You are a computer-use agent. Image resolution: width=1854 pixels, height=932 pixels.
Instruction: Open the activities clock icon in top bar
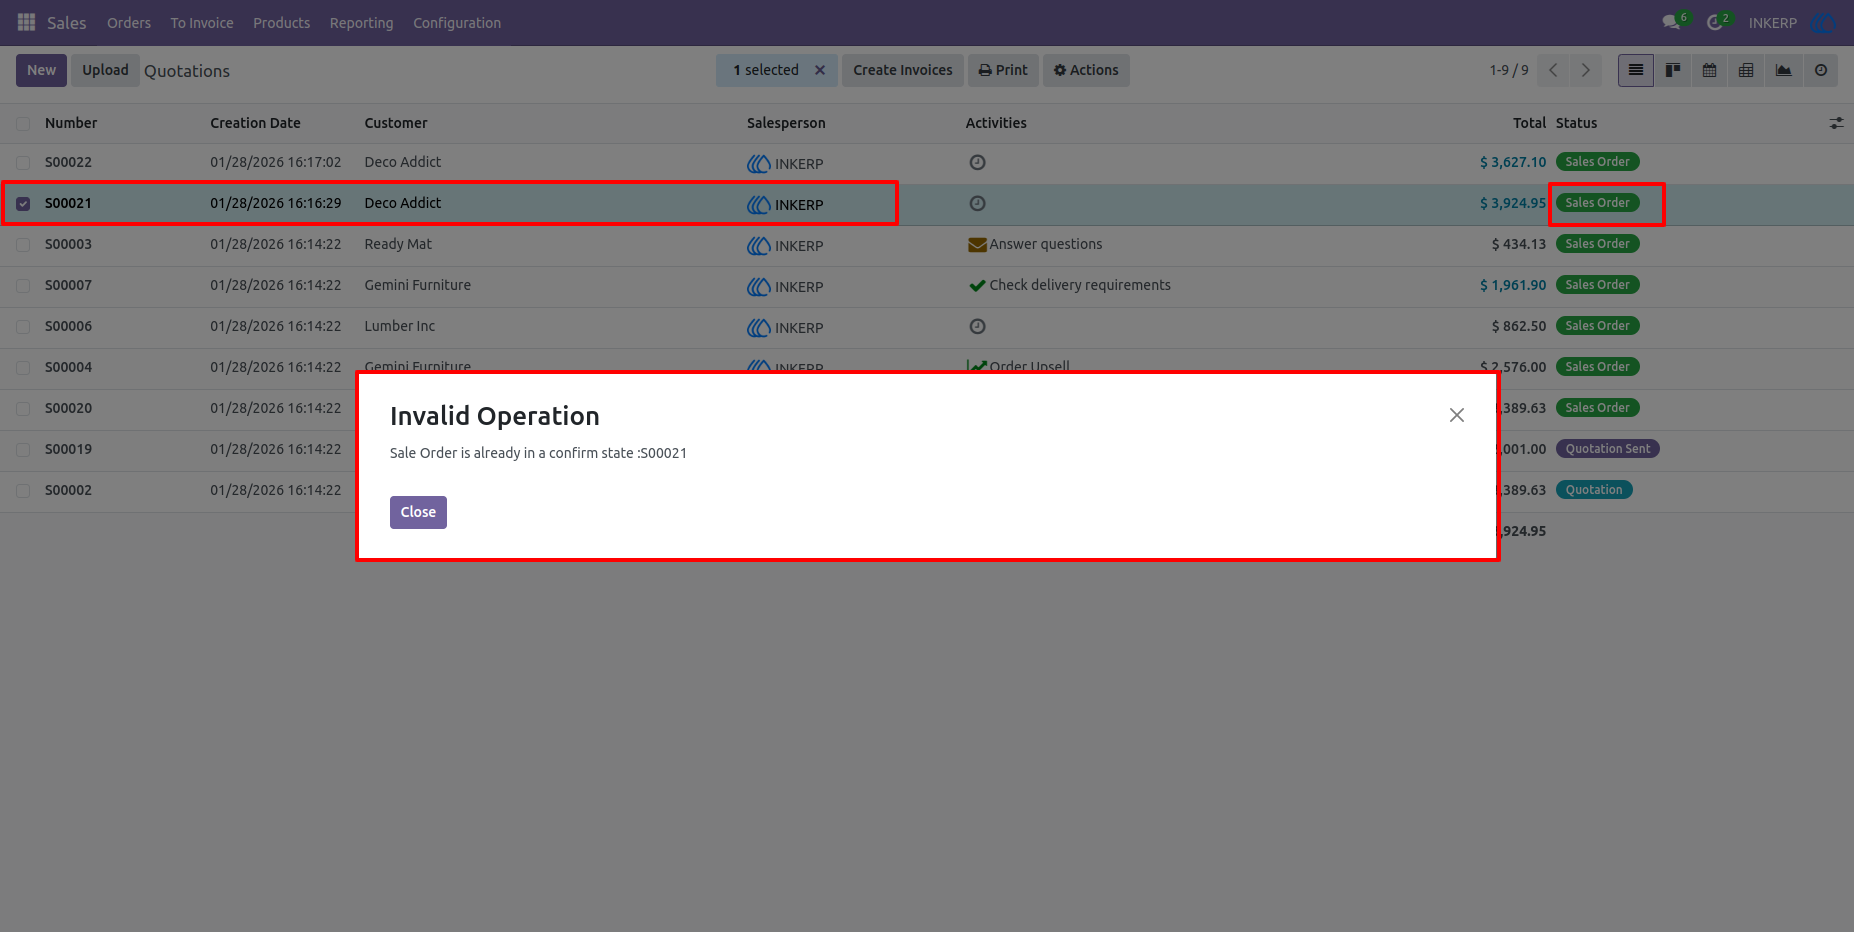coord(1714,22)
